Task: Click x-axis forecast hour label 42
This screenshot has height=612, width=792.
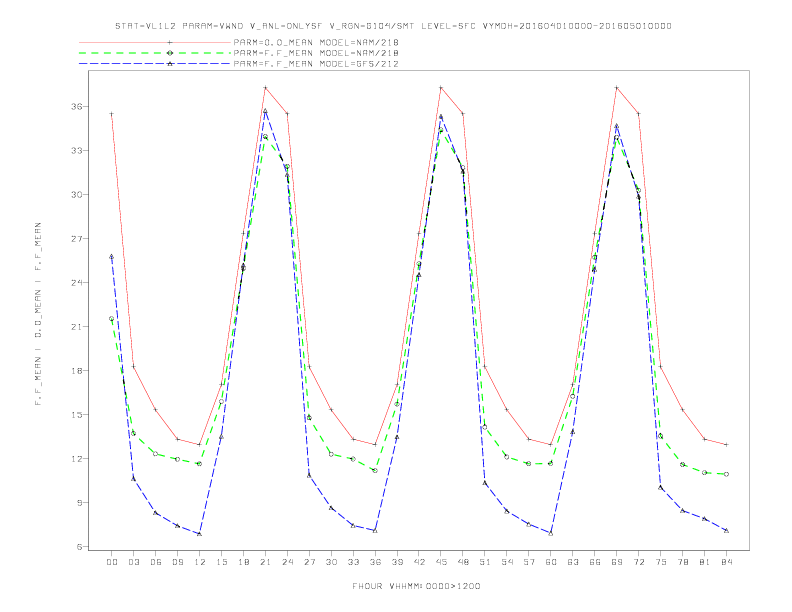Action: coord(419,562)
